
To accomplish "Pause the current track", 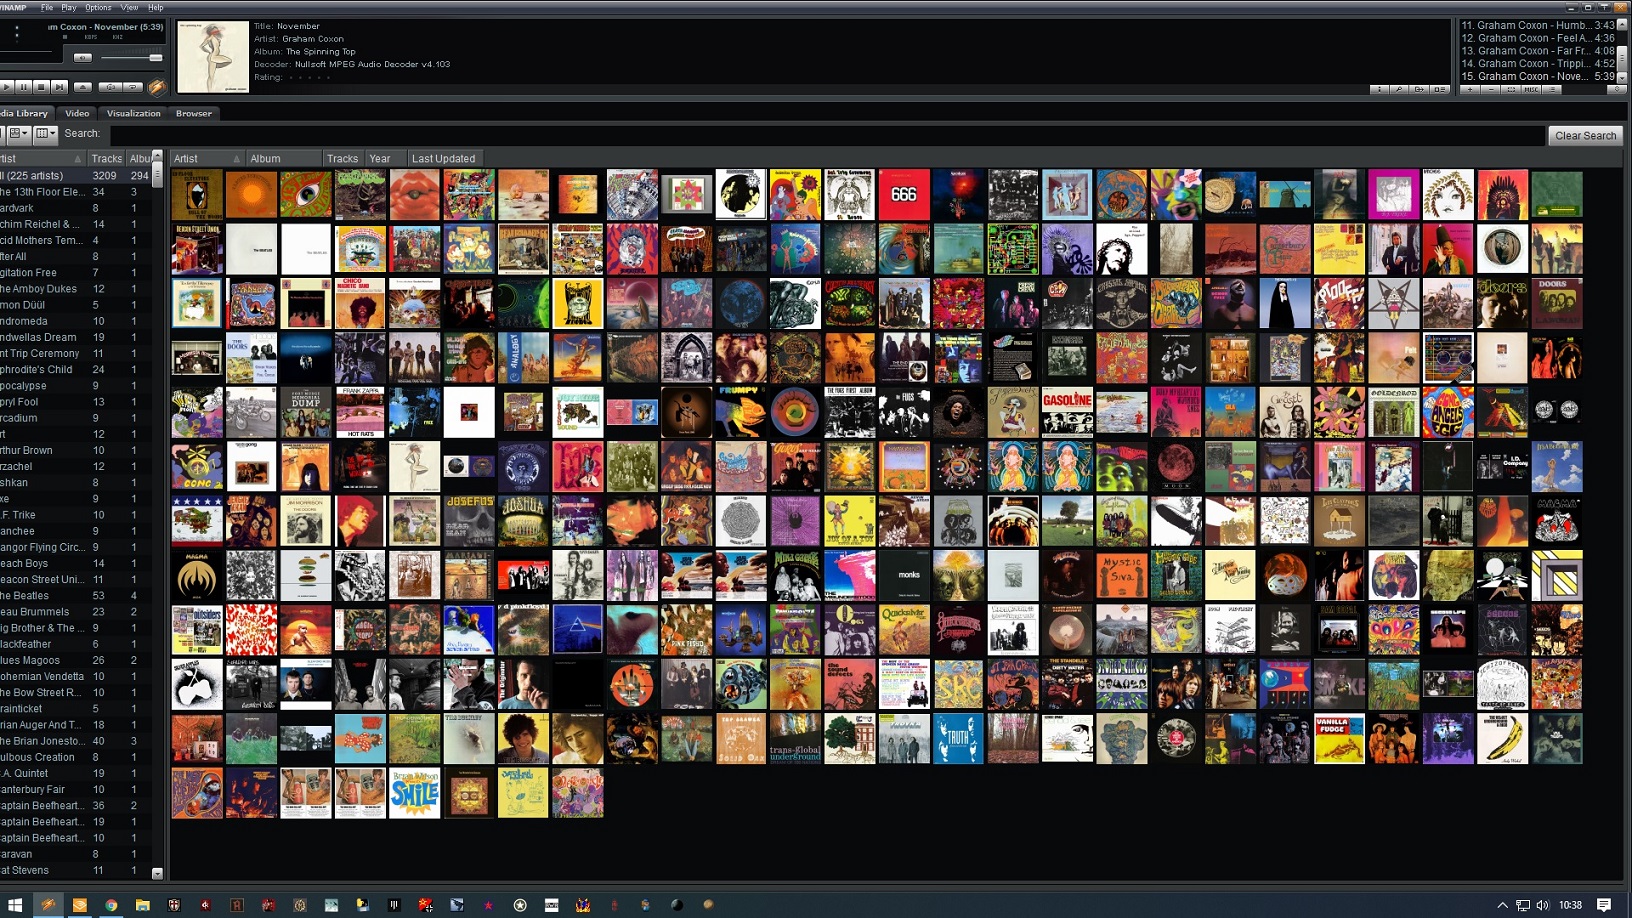I will tap(23, 87).
